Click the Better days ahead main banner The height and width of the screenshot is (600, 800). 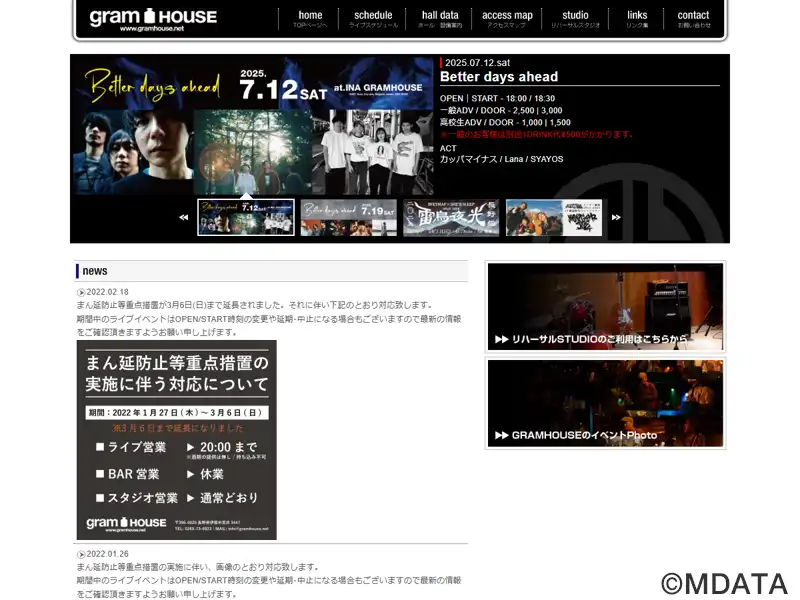(x=254, y=126)
